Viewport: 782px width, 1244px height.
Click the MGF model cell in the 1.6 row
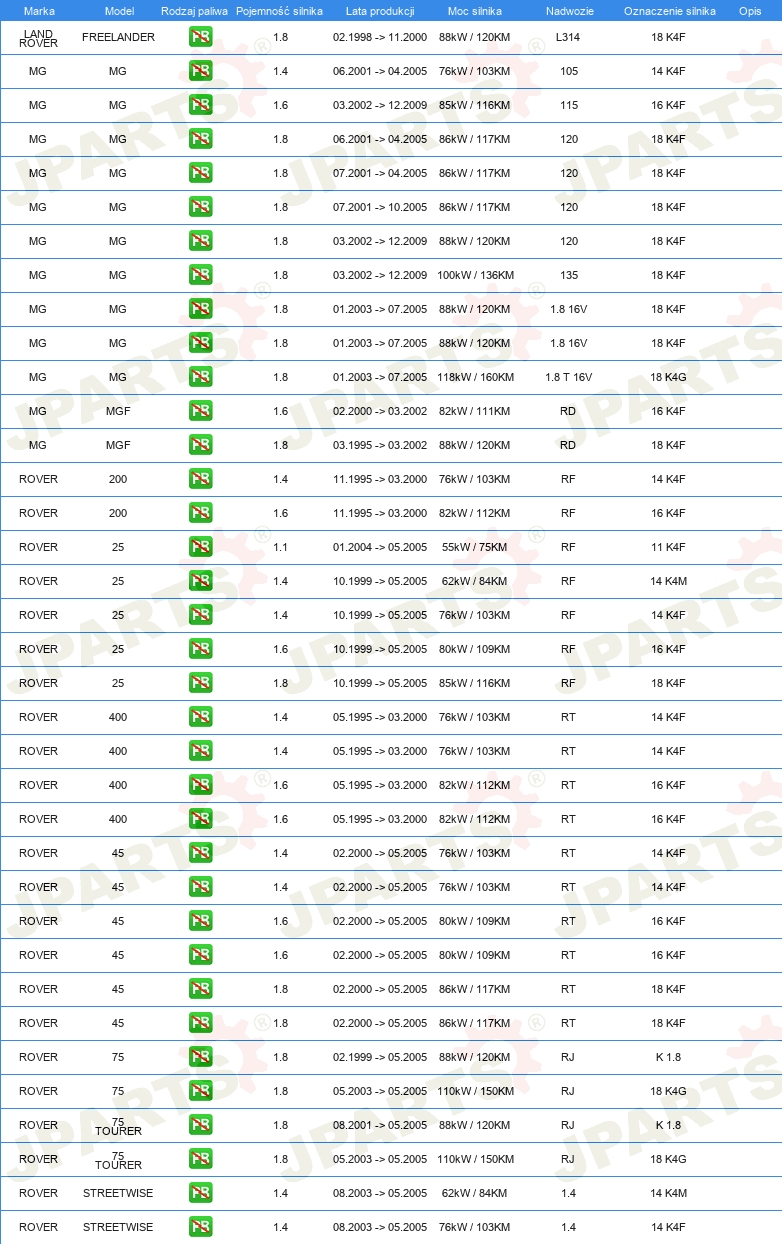[118, 411]
